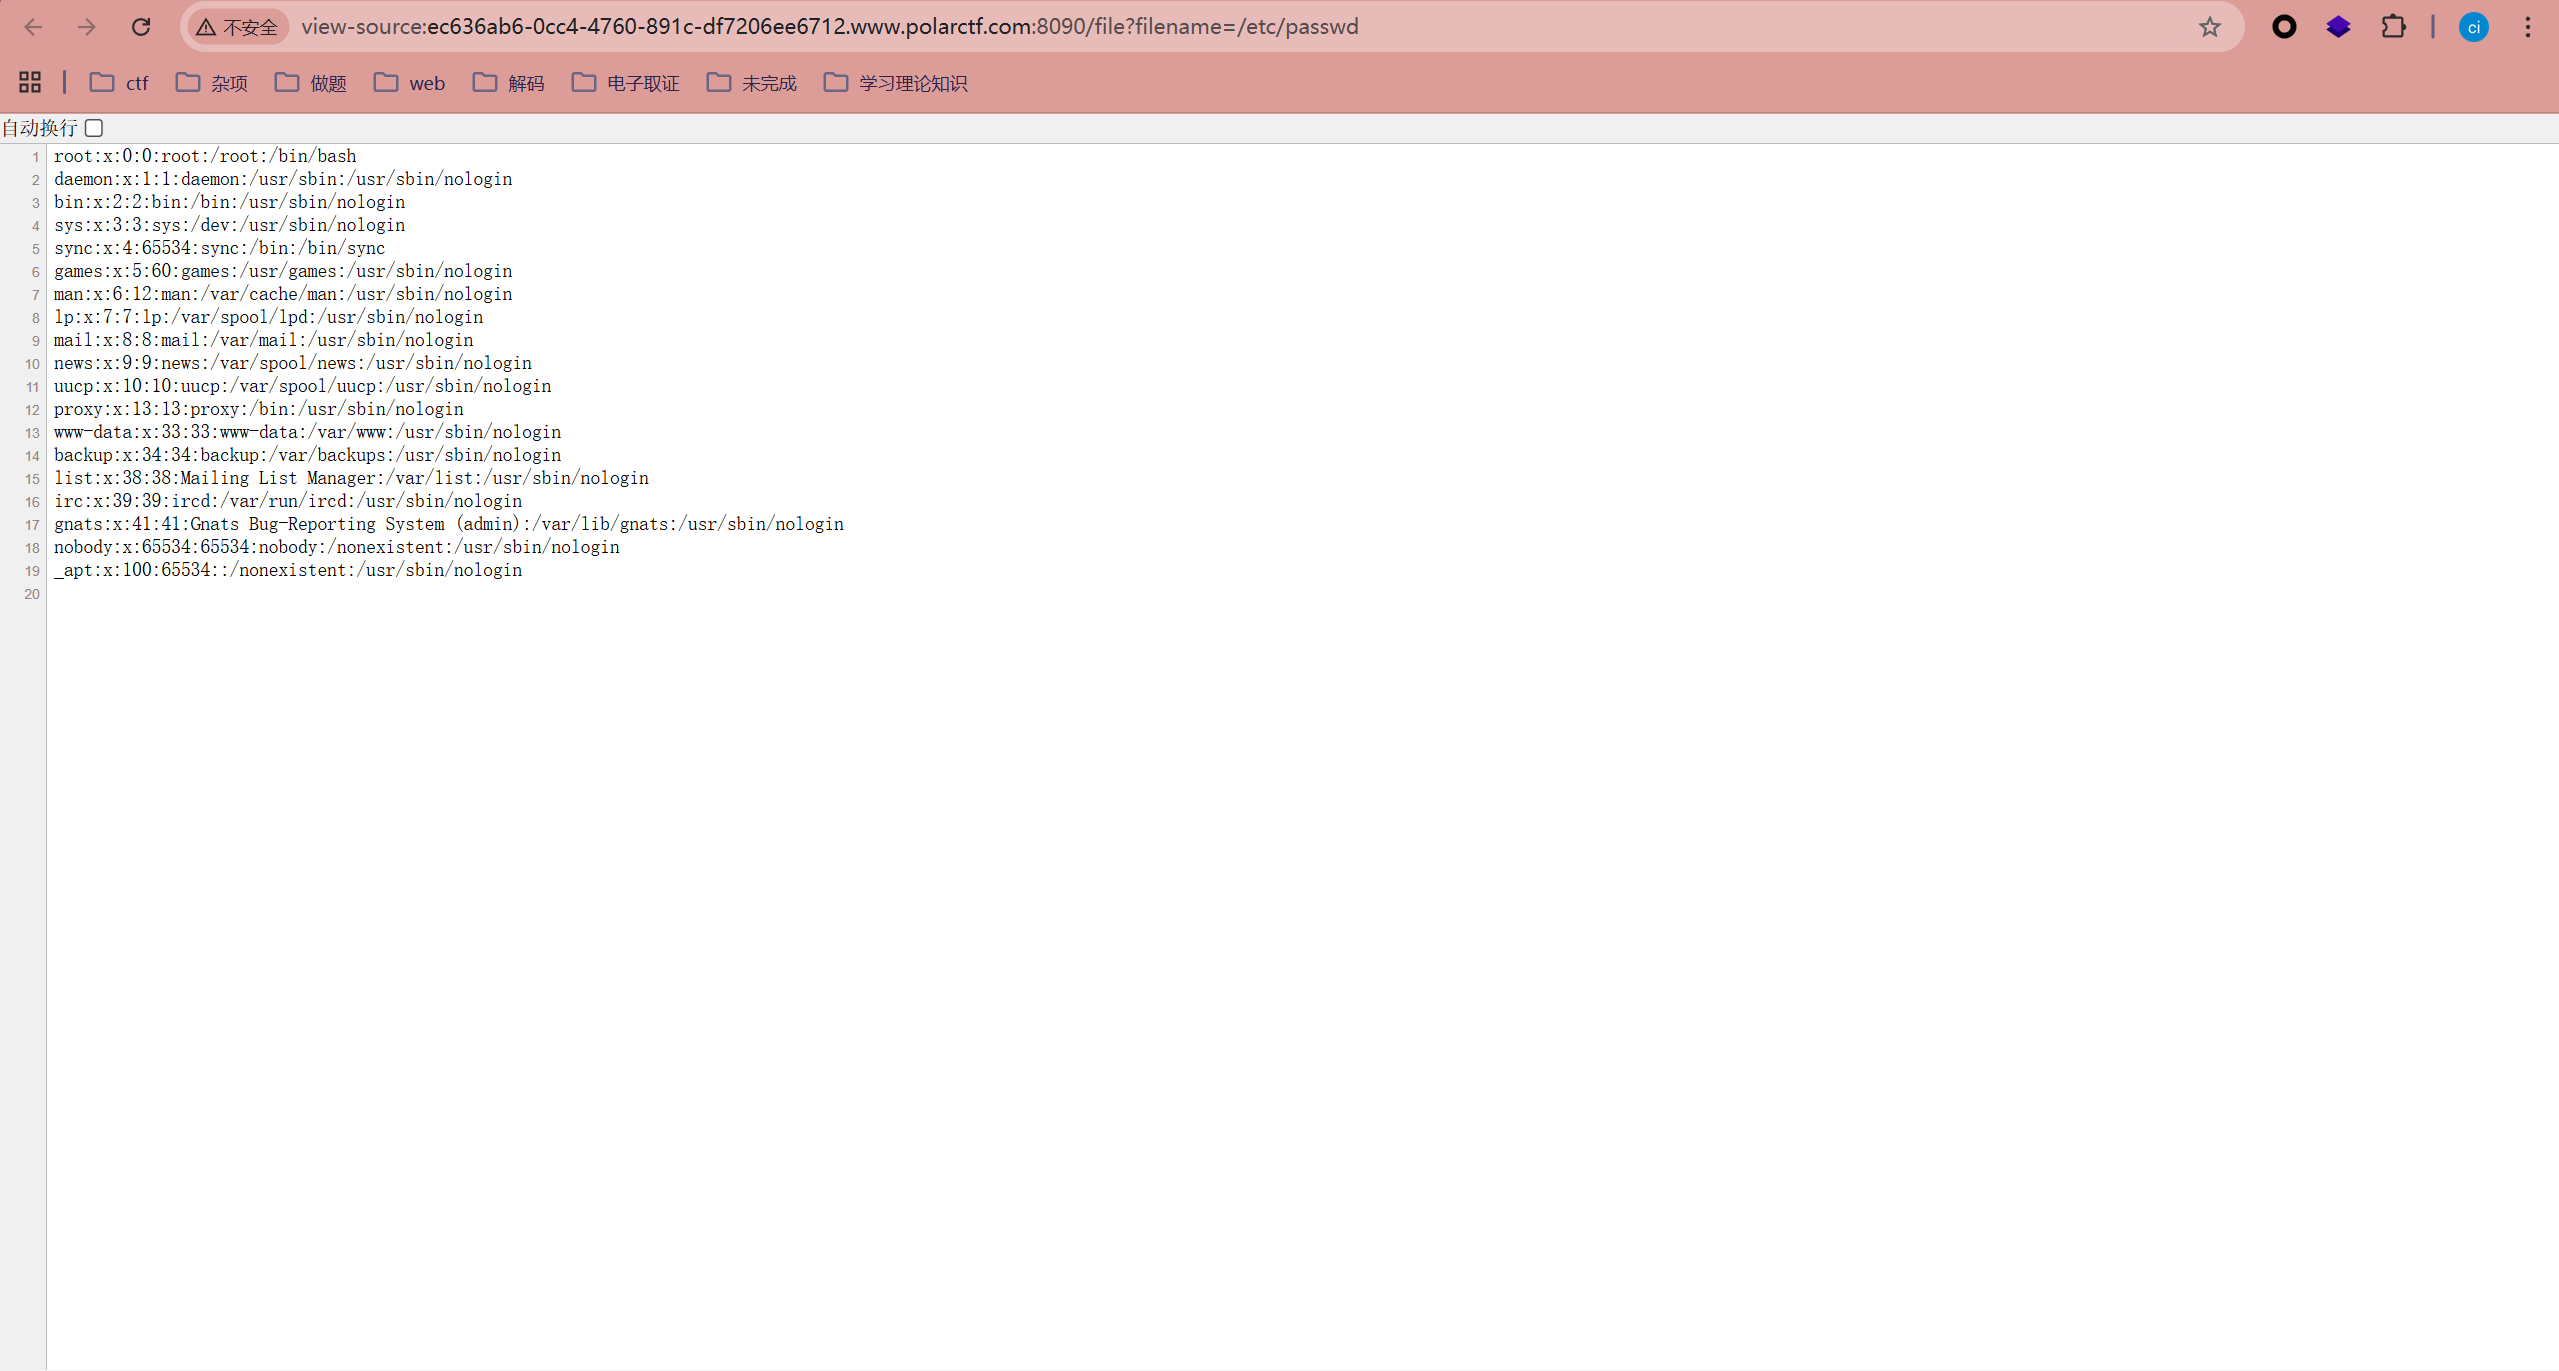Expand the 杂项 bookmark folder

point(212,83)
